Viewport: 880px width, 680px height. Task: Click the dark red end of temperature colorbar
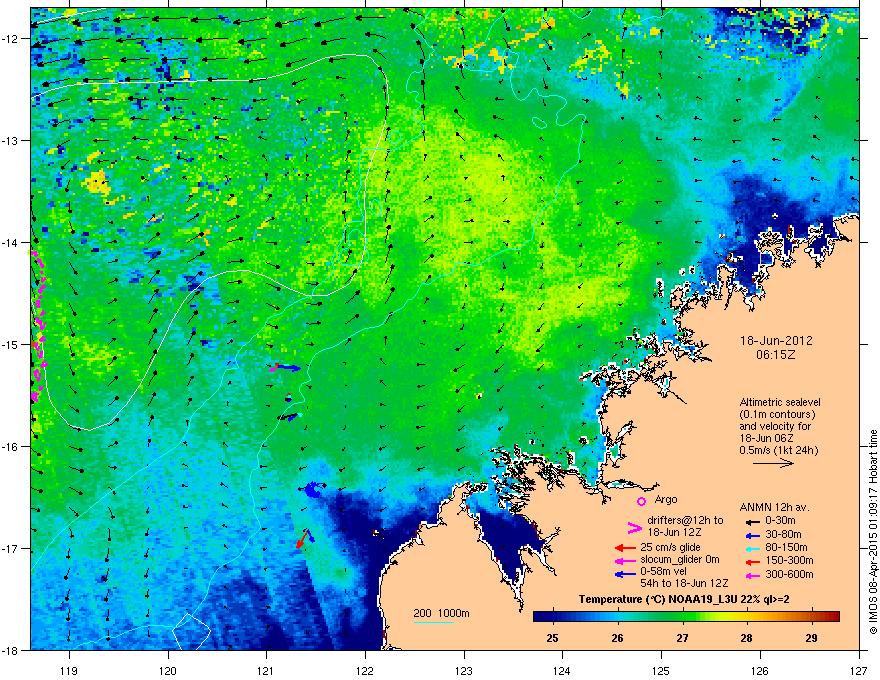coord(832,617)
